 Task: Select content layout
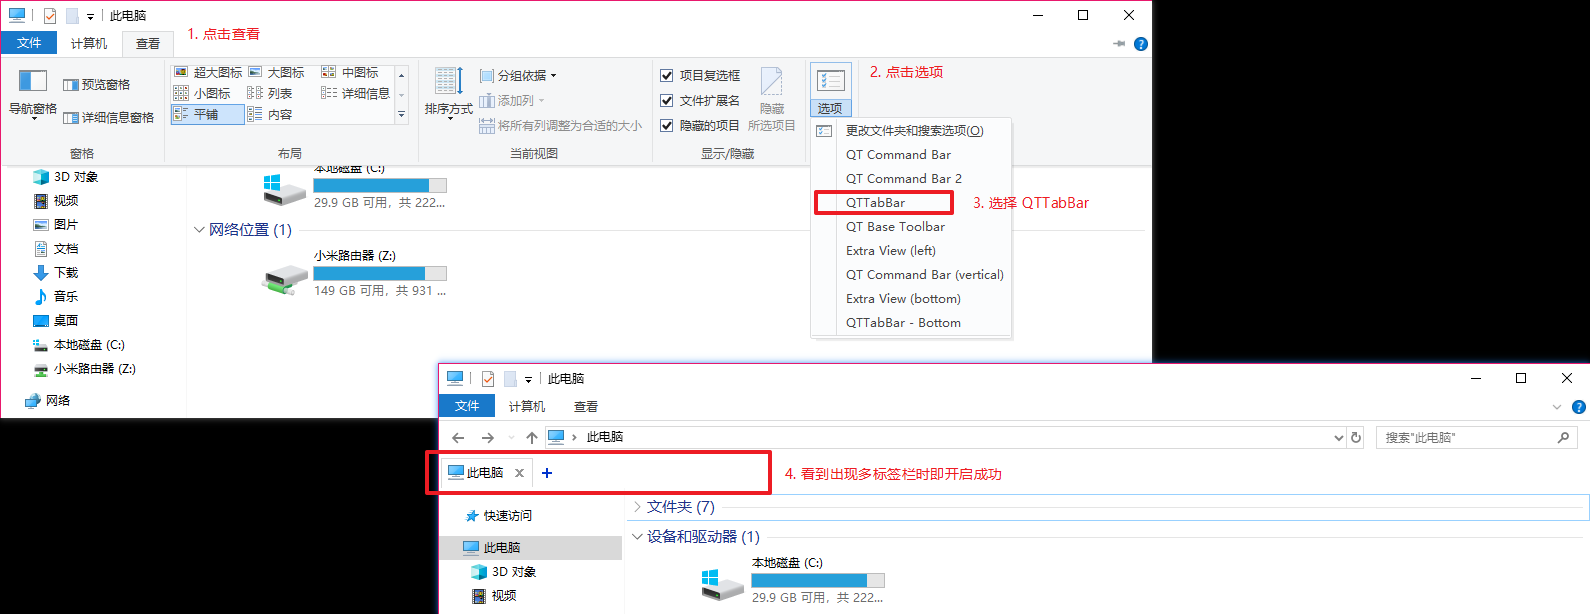pyautogui.click(x=270, y=114)
